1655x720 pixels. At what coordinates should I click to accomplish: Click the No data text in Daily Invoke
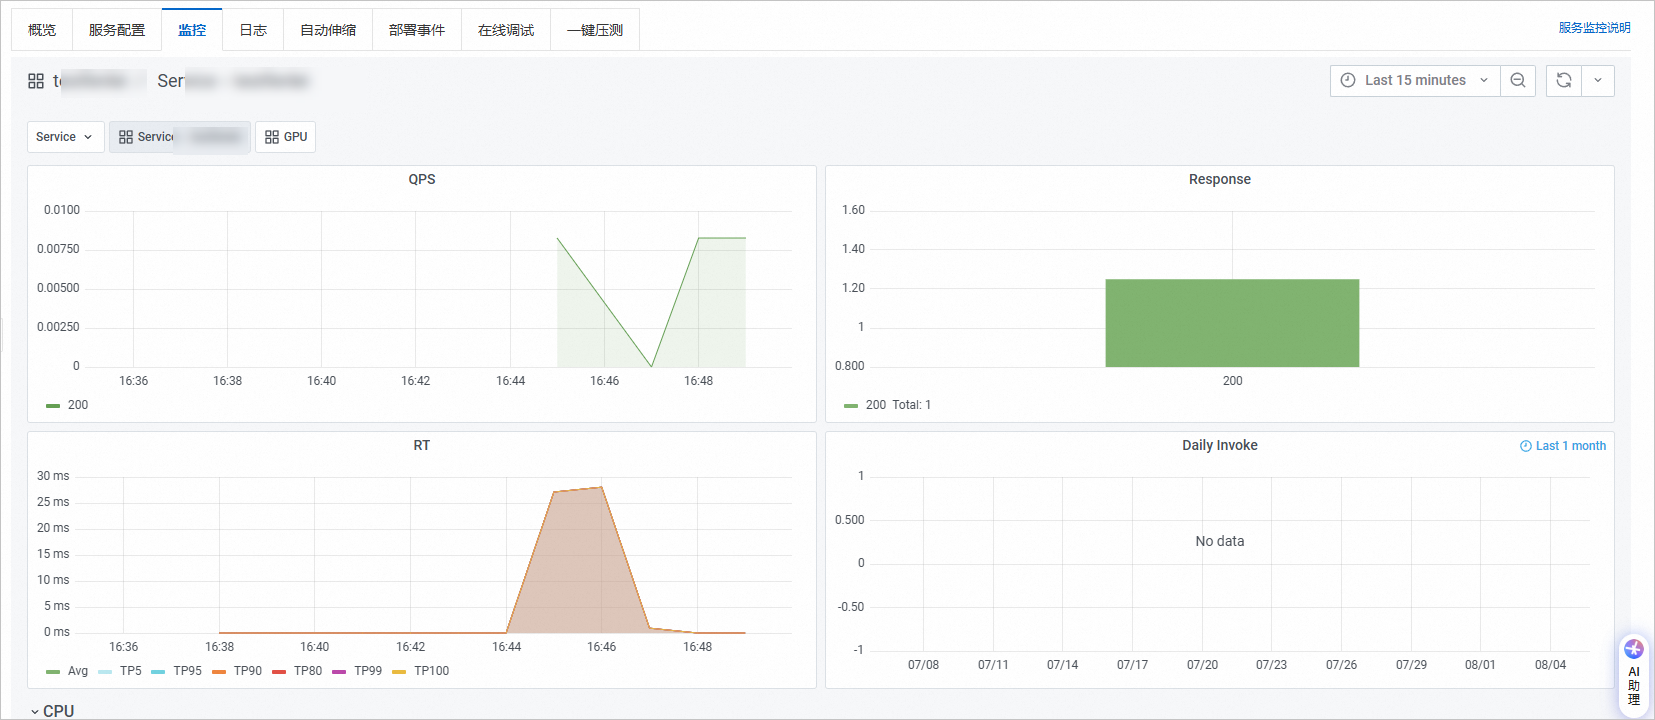(1219, 541)
